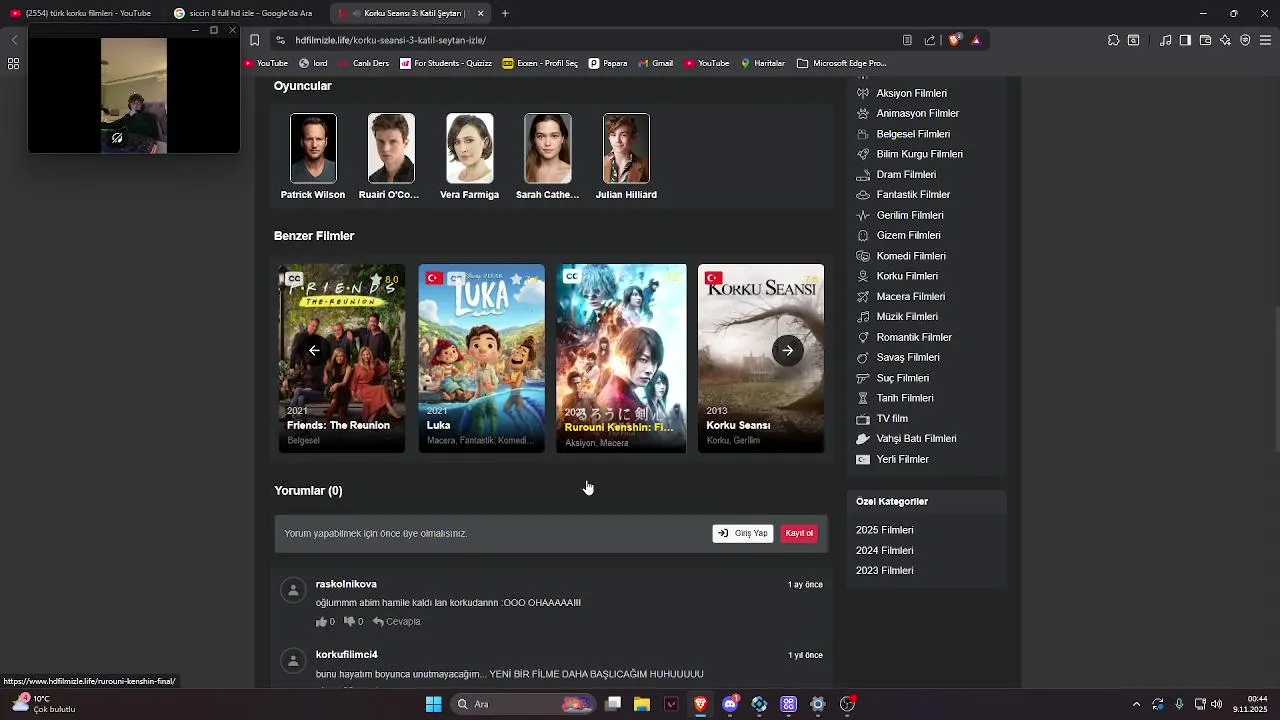Click the taskbar search box Ara
Screen dimensions: 1280x720
click(523, 704)
